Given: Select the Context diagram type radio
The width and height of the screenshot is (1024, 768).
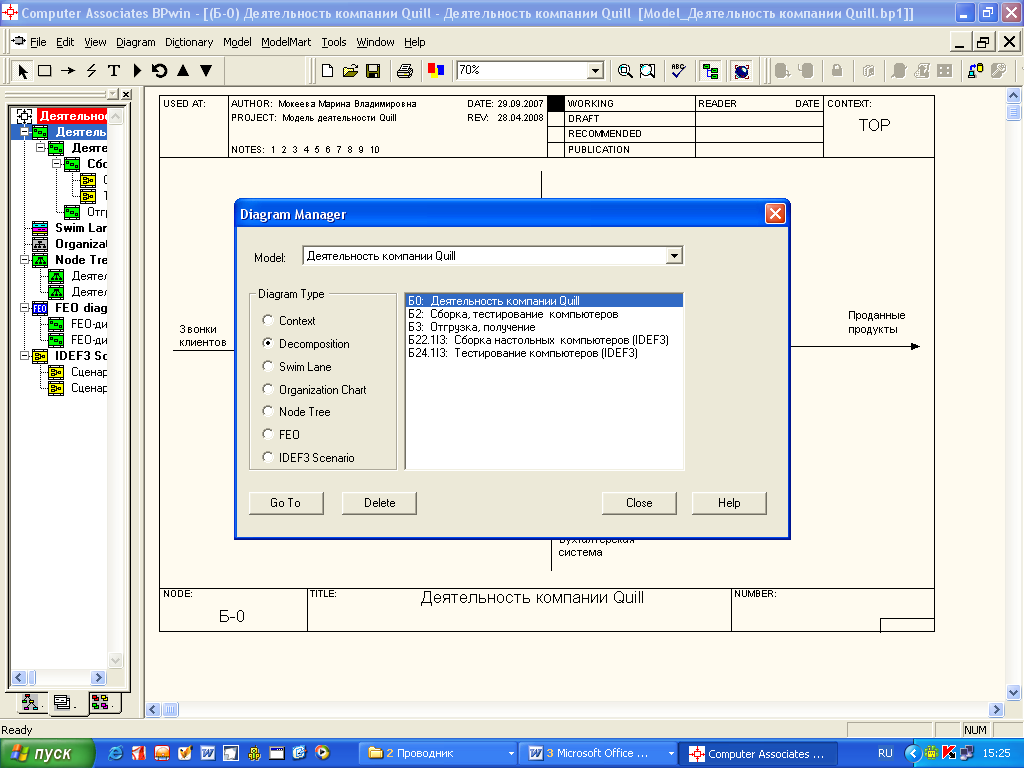Looking at the screenshot, I should coord(268,320).
